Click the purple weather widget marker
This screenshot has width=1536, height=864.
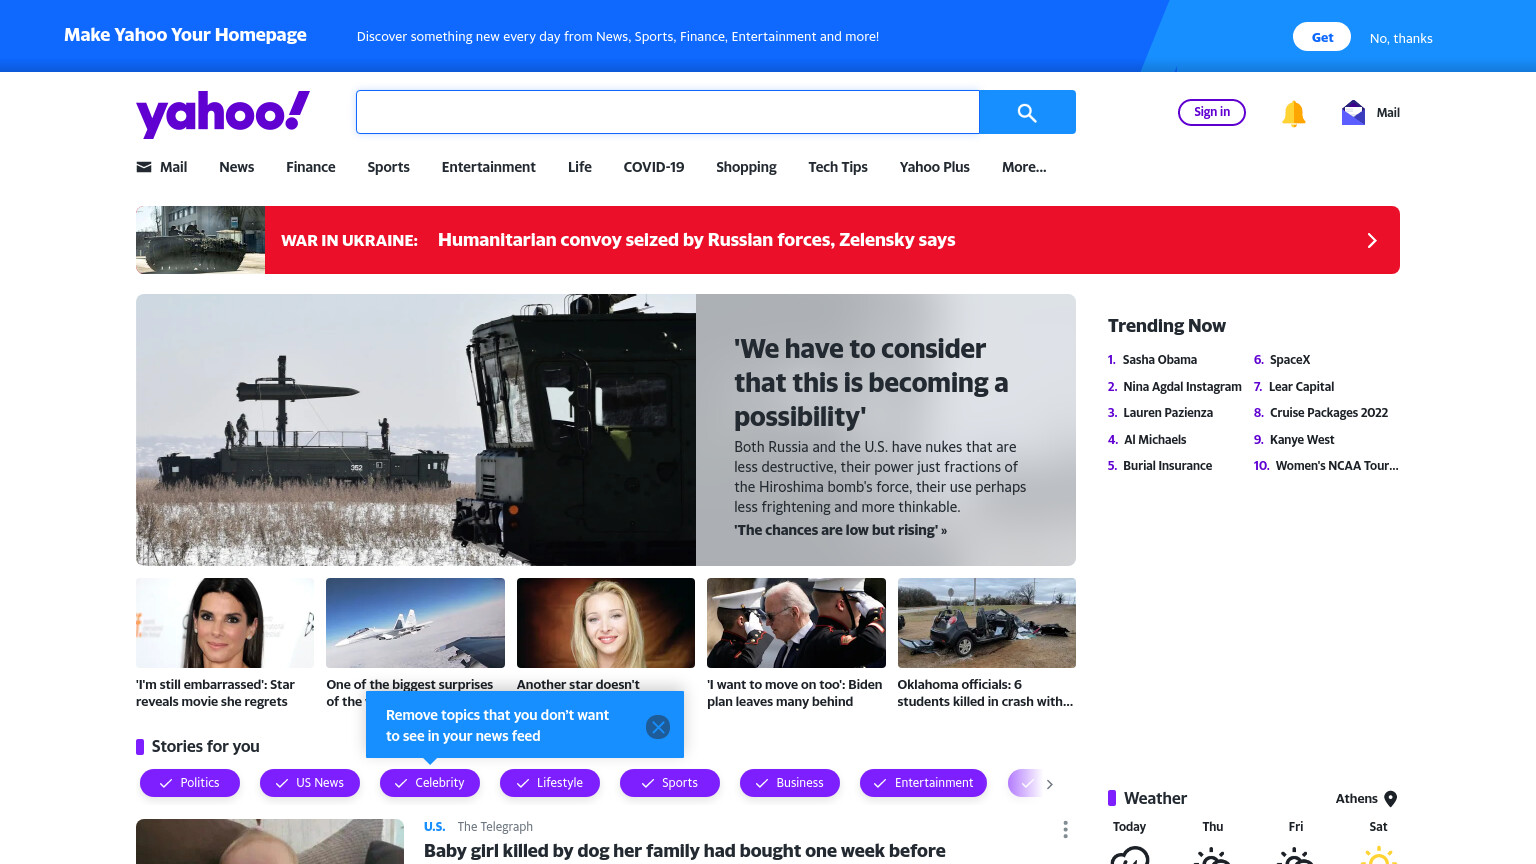[1112, 798]
